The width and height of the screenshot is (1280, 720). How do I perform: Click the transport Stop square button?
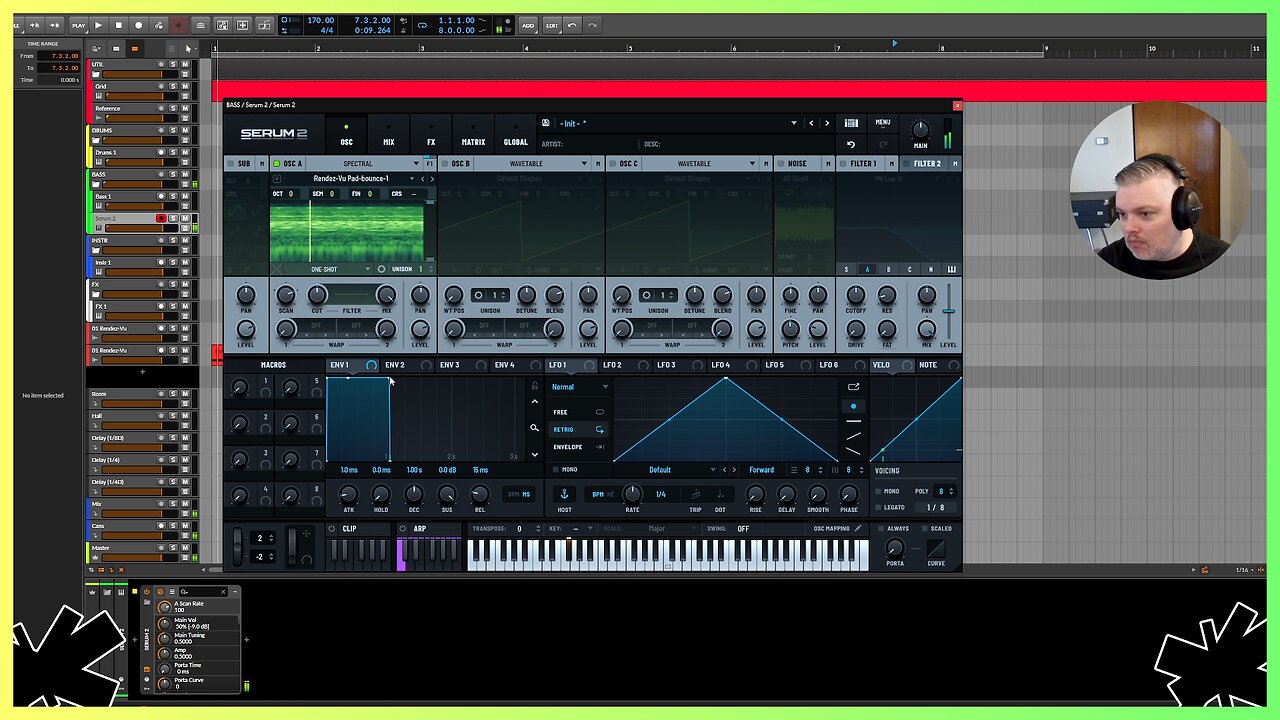coord(118,25)
